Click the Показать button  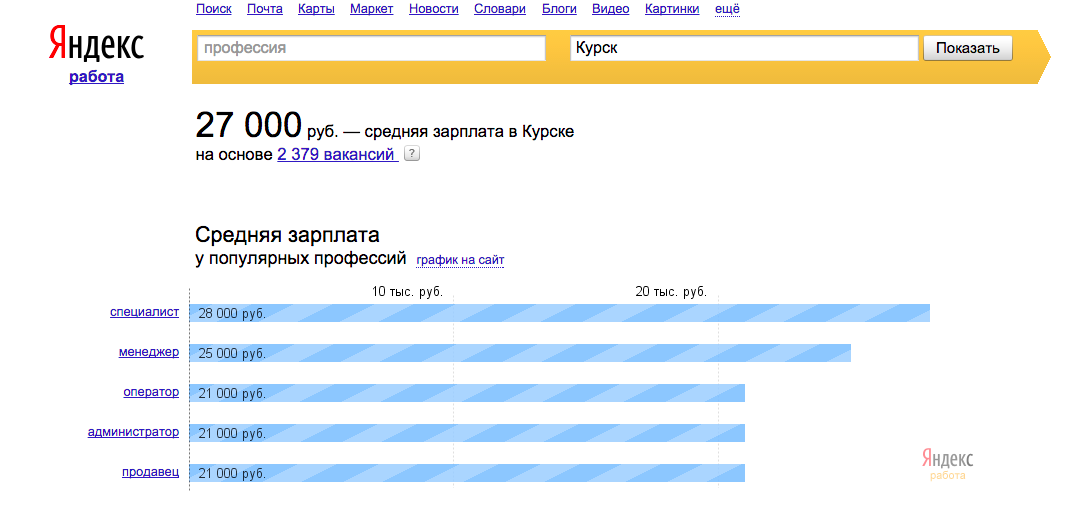[967, 49]
